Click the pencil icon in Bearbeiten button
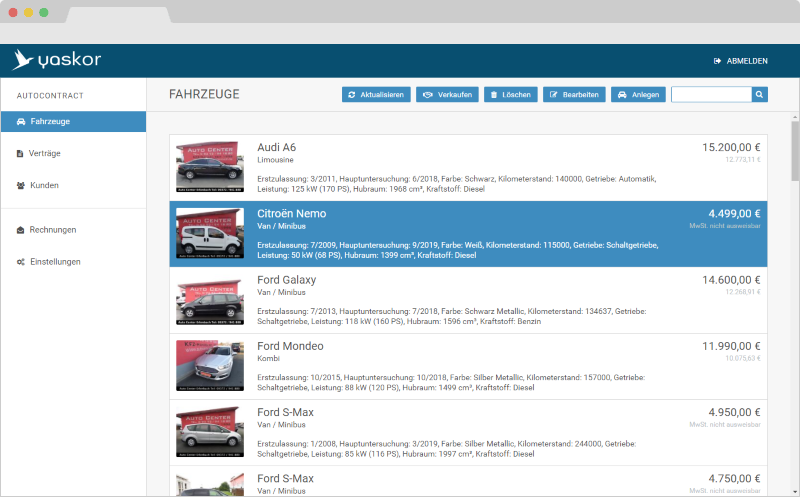This screenshot has height=497, width=800. coord(554,94)
